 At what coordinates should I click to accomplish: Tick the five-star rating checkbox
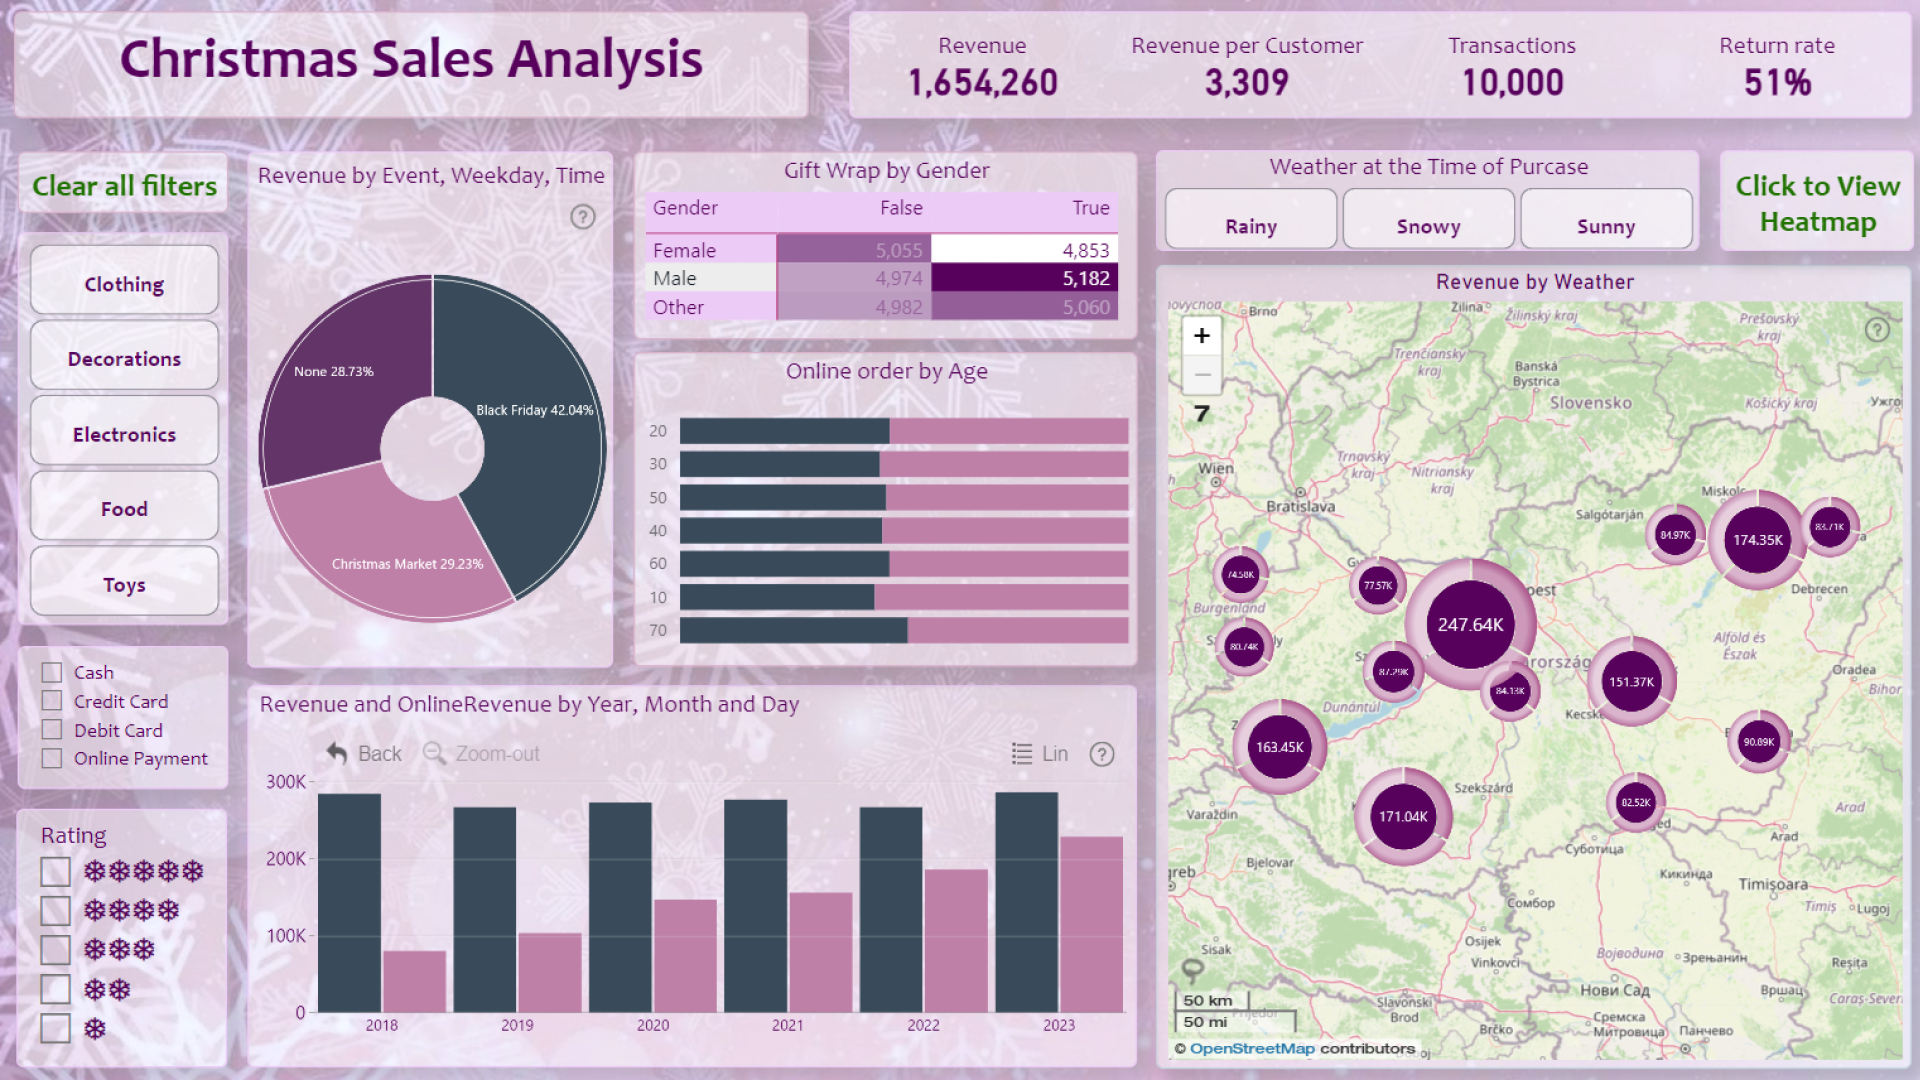55,871
